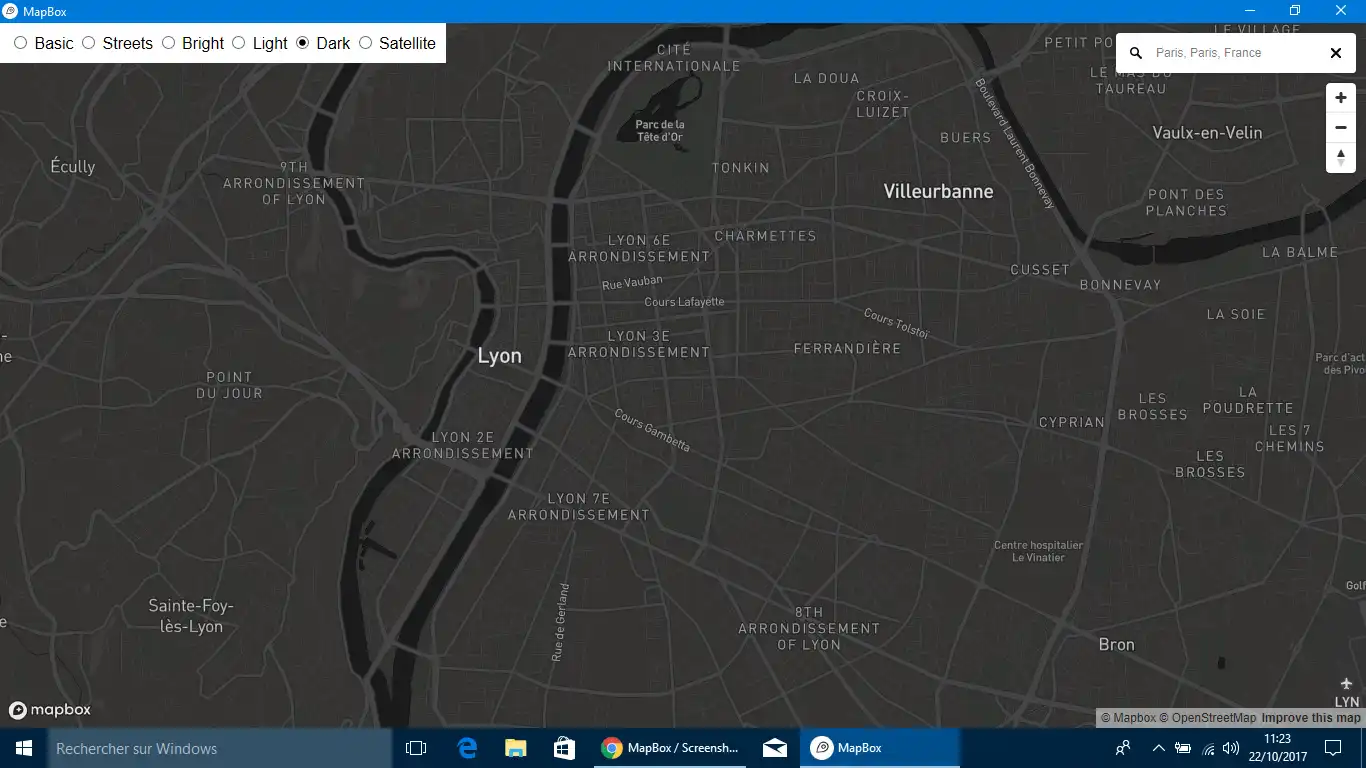The image size is (1366, 768).
Task: Open the Wi-Fi network tray icon
Action: point(1207,748)
